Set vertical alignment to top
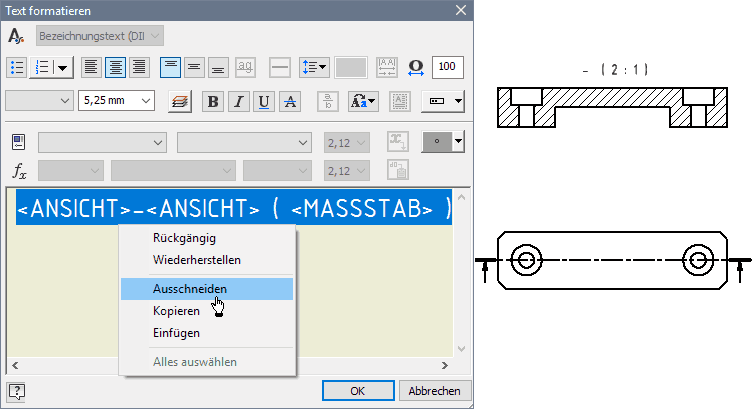Viewport: 752px width, 409px height. coord(170,67)
